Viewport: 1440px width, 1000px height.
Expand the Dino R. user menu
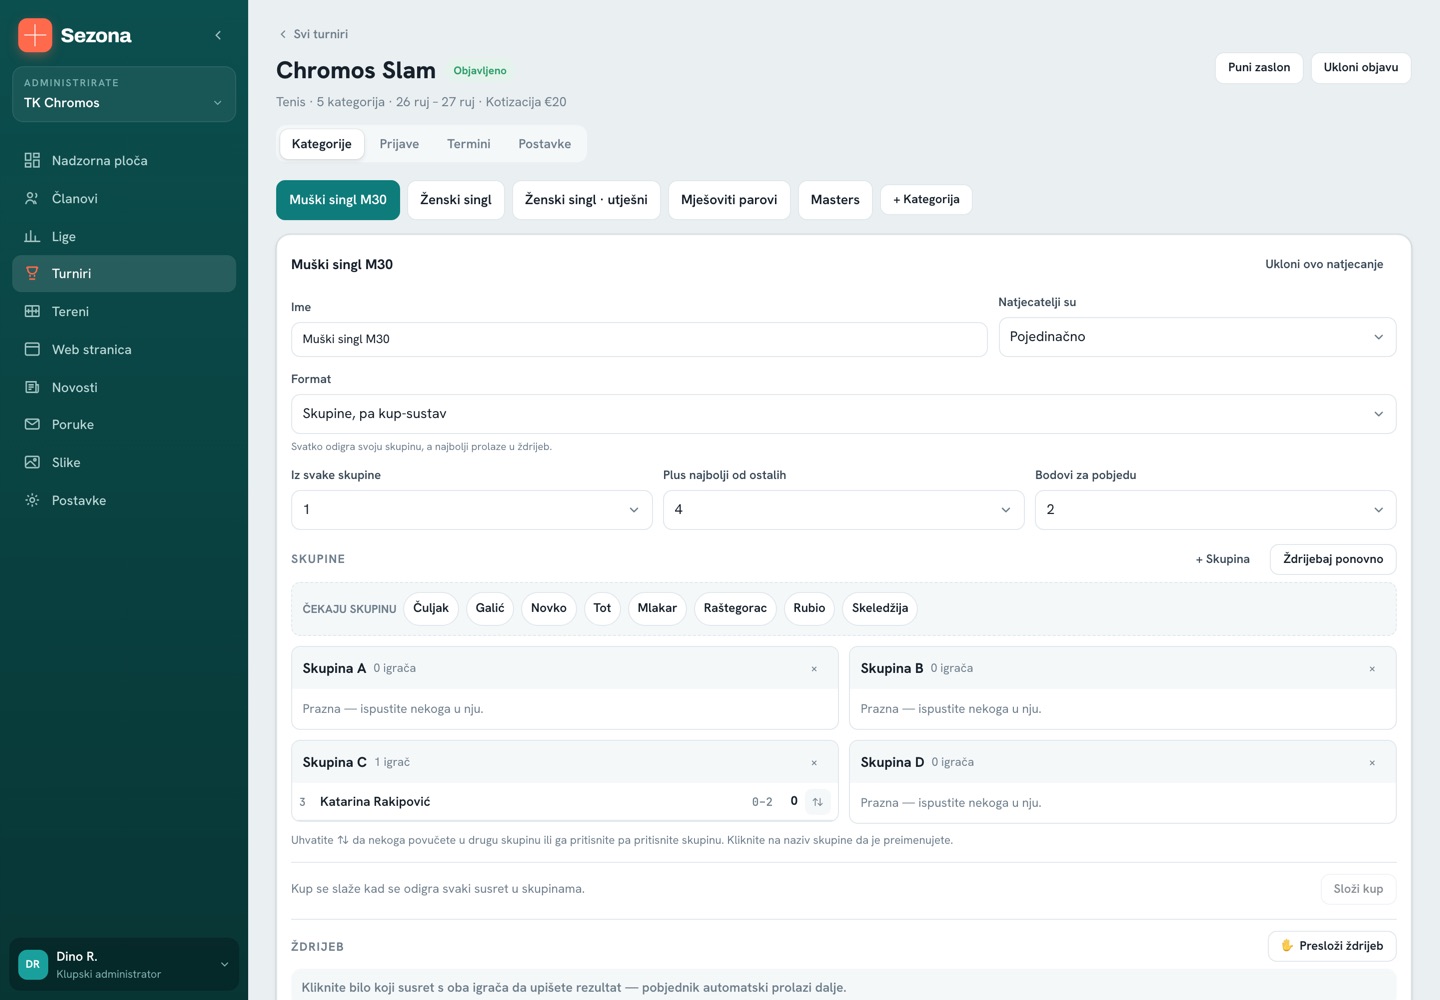click(x=124, y=965)
